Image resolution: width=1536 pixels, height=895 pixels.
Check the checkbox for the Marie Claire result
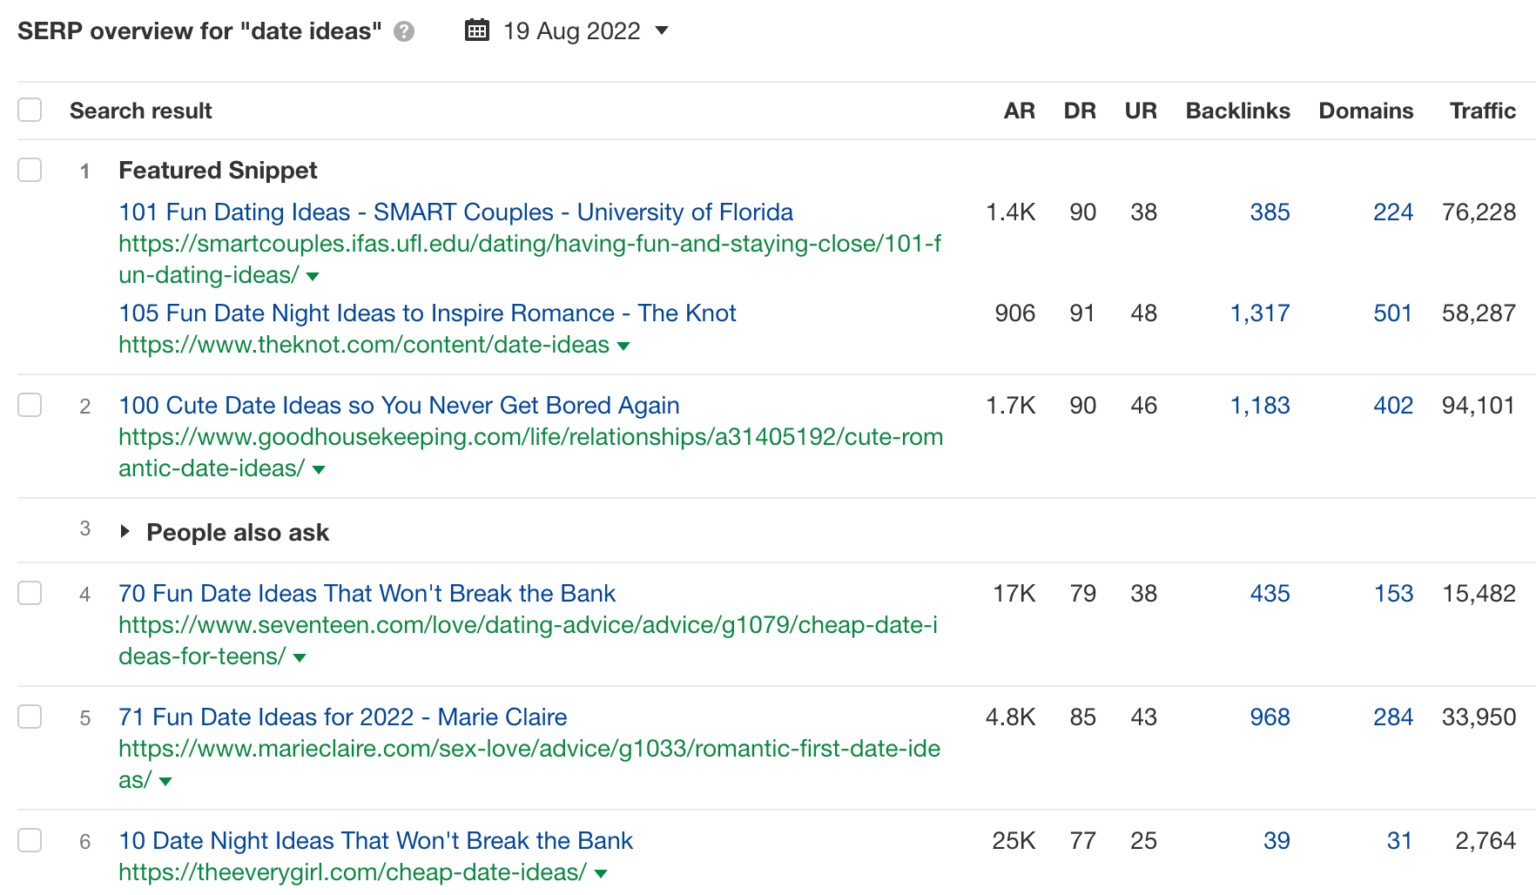click(x=29, y=716)
